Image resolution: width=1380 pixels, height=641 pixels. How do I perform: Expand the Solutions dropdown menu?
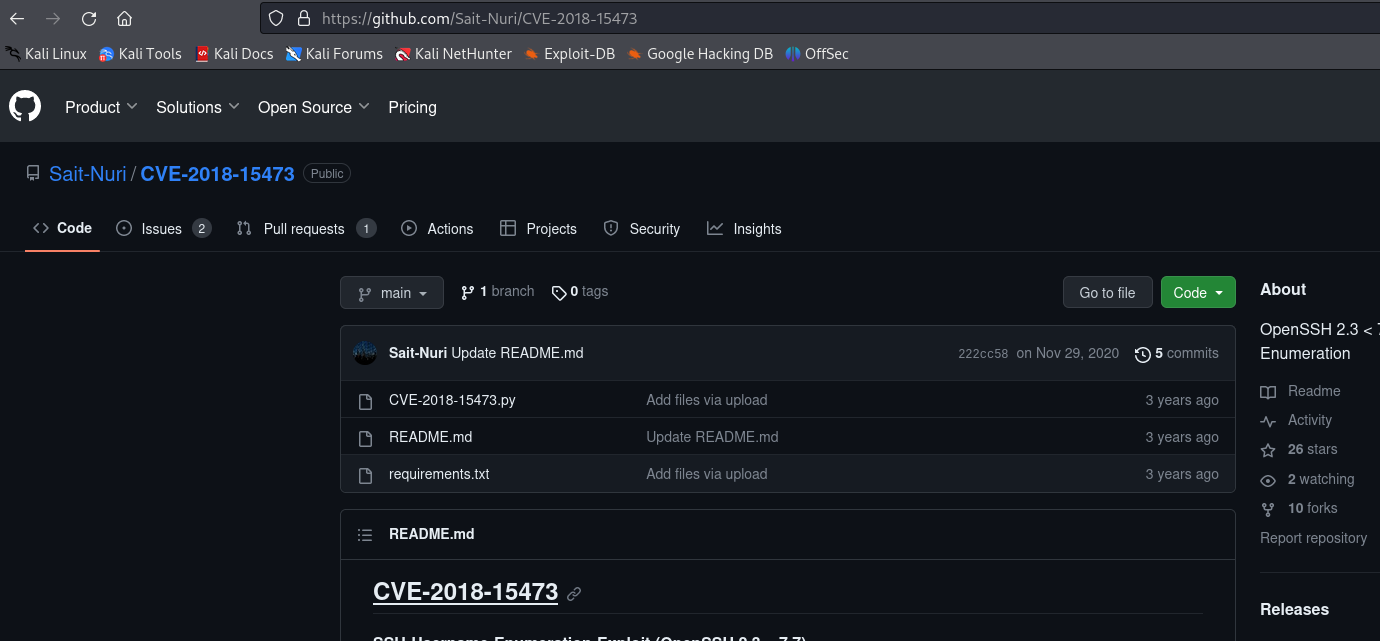198,107
